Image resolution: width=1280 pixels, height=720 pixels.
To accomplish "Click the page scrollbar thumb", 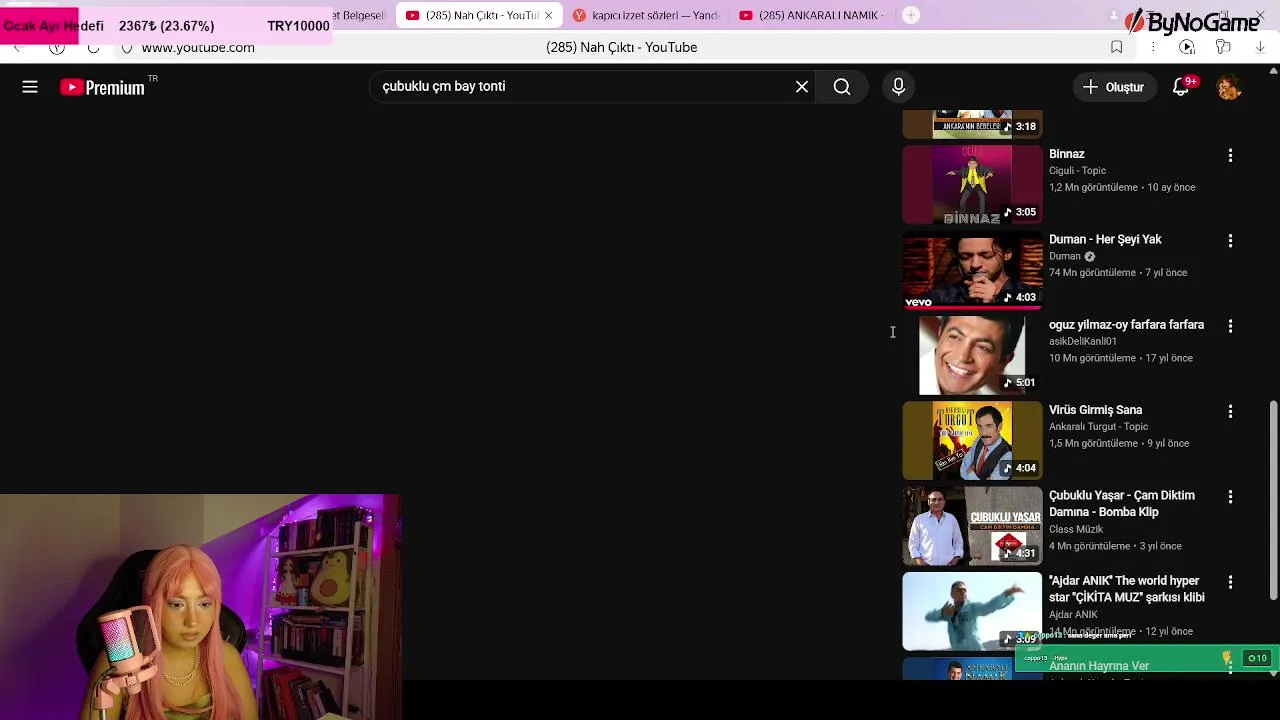I will pyautogui.click(x=1273, y=500).
